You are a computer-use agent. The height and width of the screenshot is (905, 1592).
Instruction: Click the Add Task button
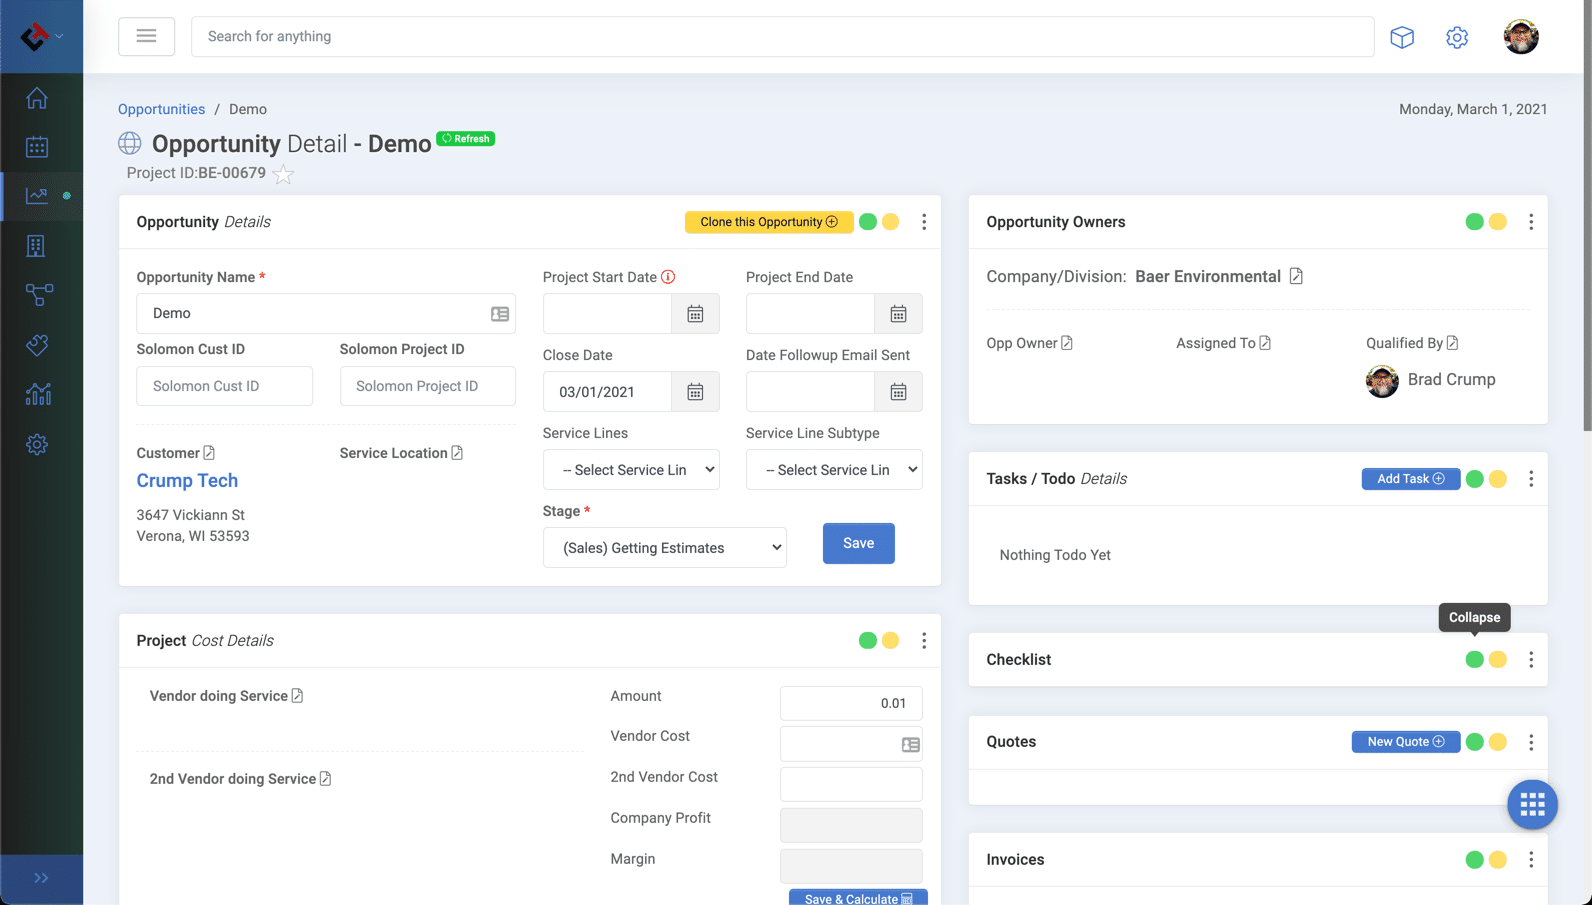click(1410, 479)
